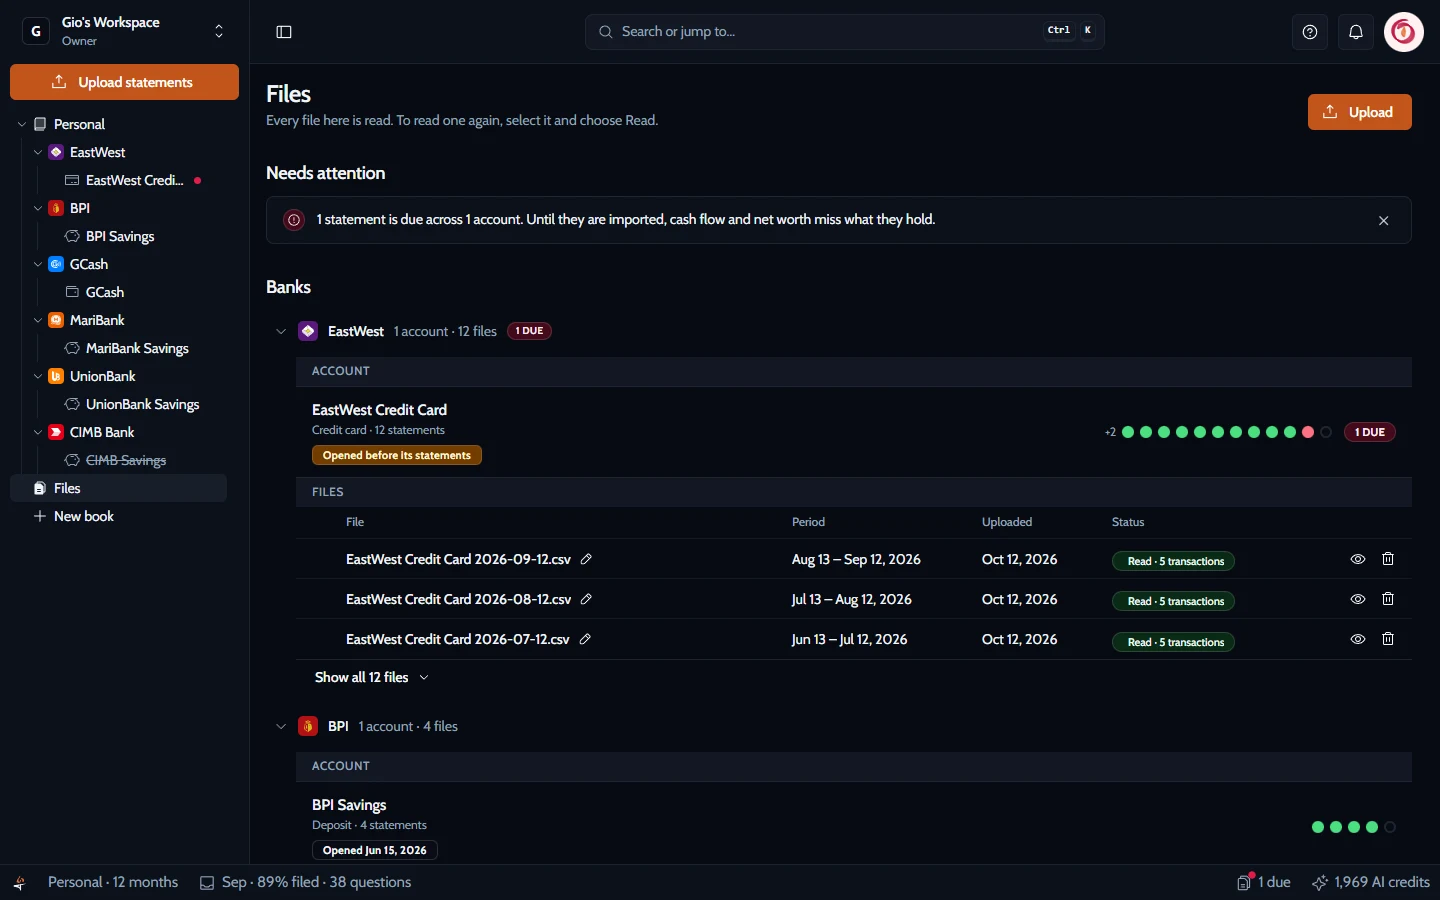Rename EastWest Credit Card 2026-09-12.csv with pencil
1440x900 pixels.
pos(587,559)
